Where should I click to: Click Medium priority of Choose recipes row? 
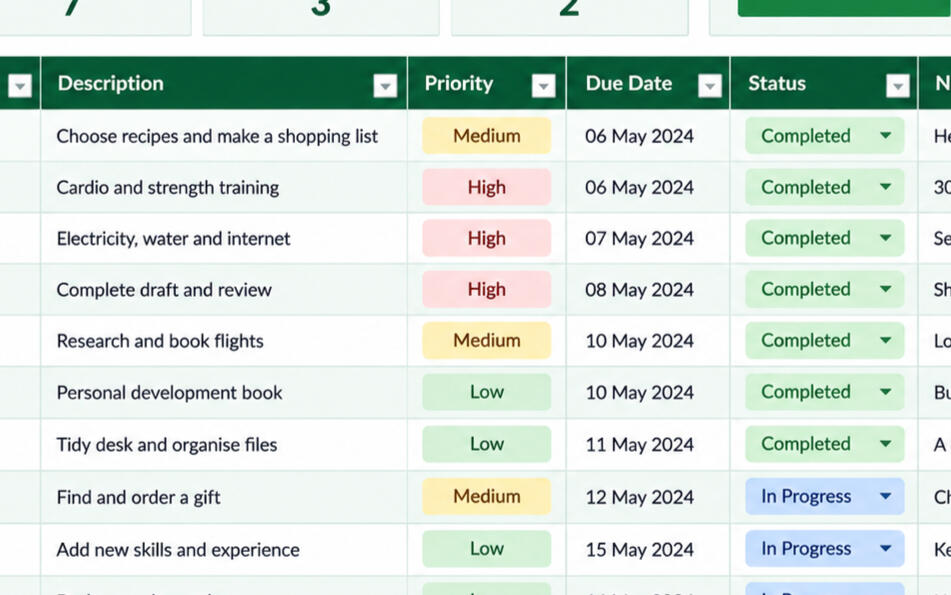point(486,135)
